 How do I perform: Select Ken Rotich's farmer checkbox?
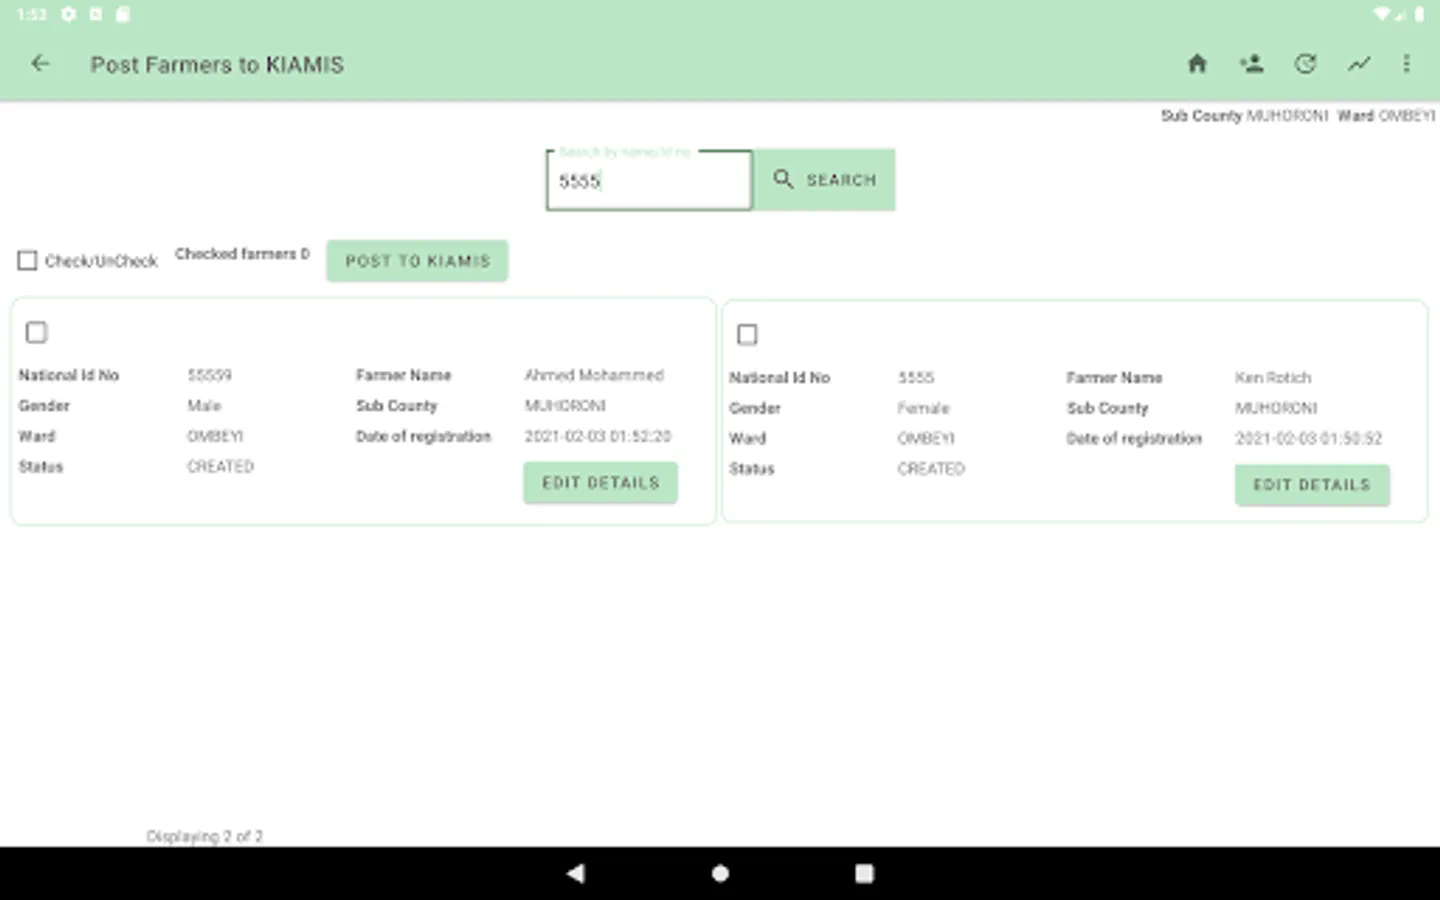pos(747,334)
